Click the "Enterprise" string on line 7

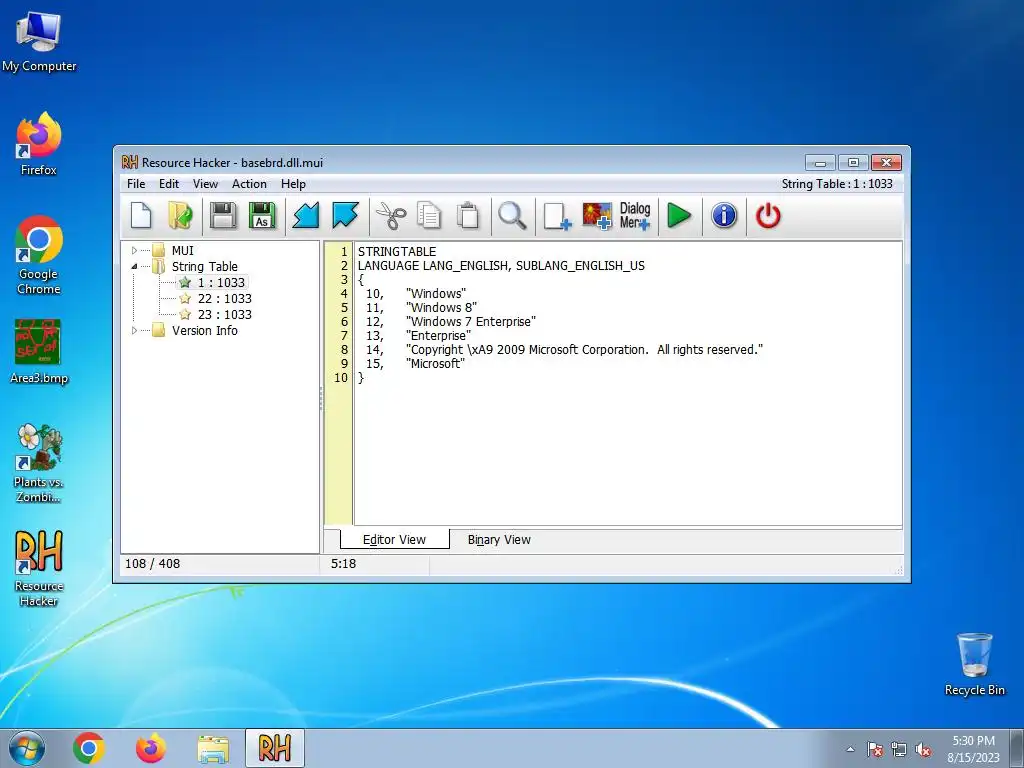click(438, 336)
